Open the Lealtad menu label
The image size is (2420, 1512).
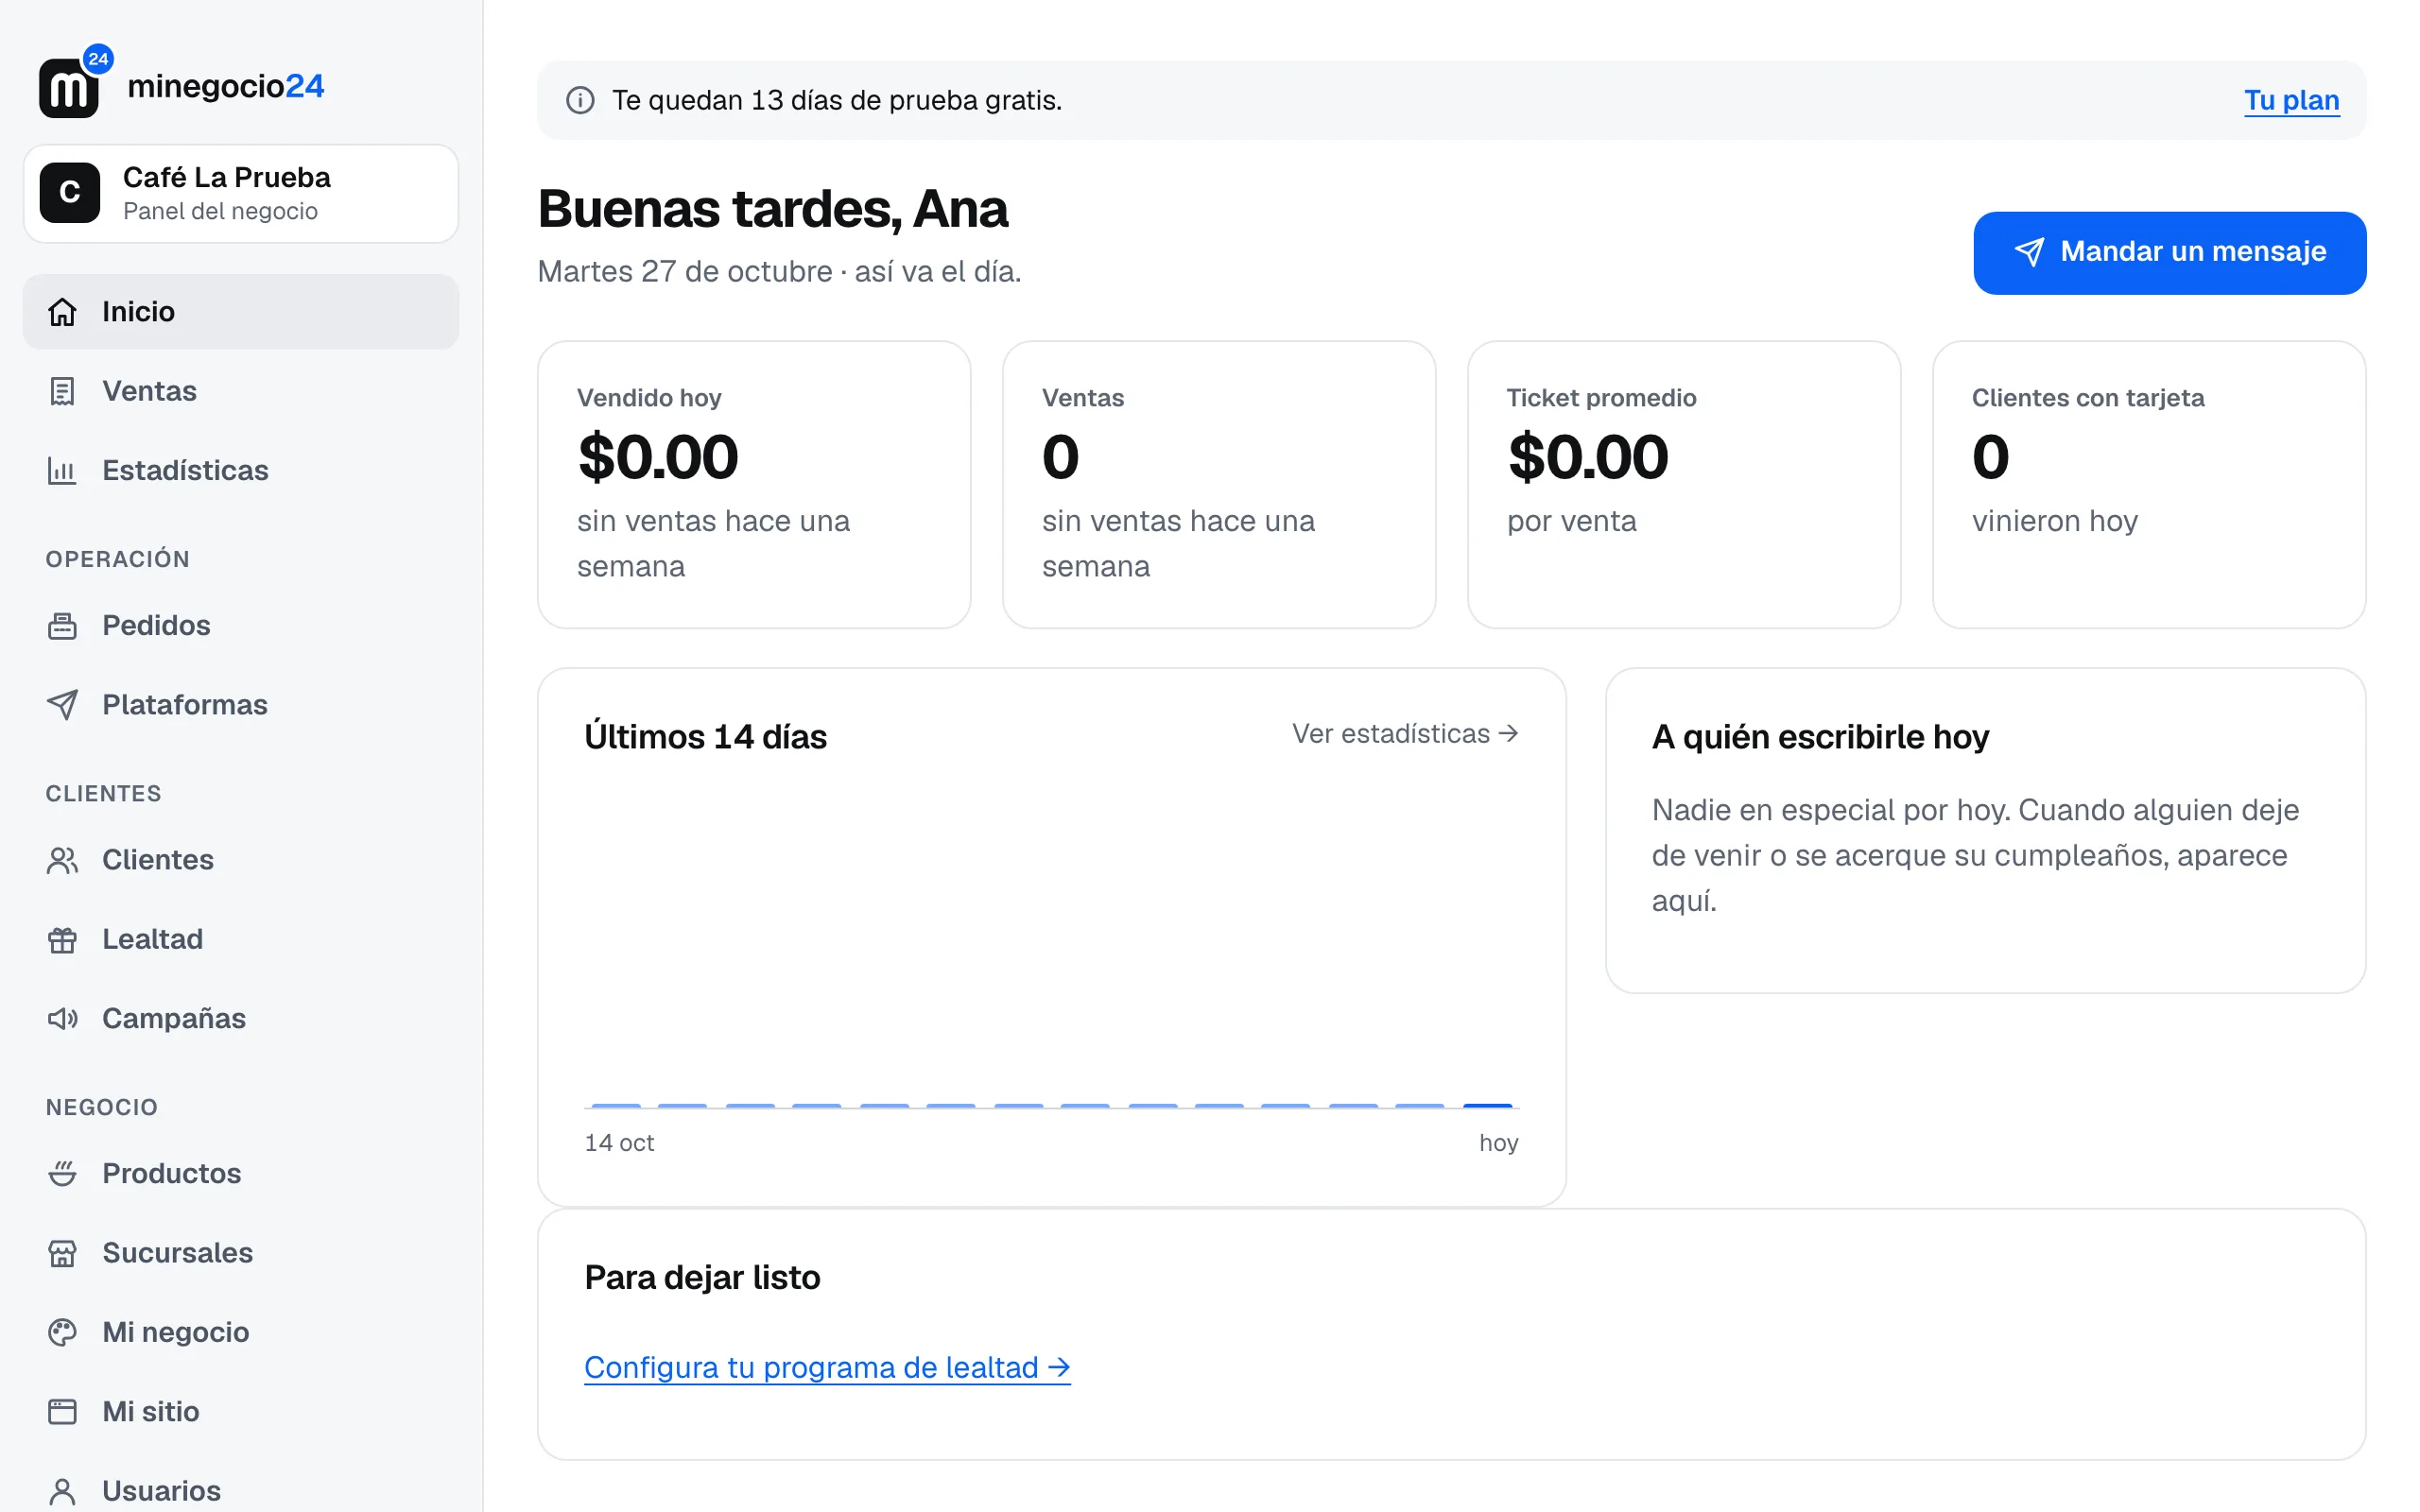153,940
